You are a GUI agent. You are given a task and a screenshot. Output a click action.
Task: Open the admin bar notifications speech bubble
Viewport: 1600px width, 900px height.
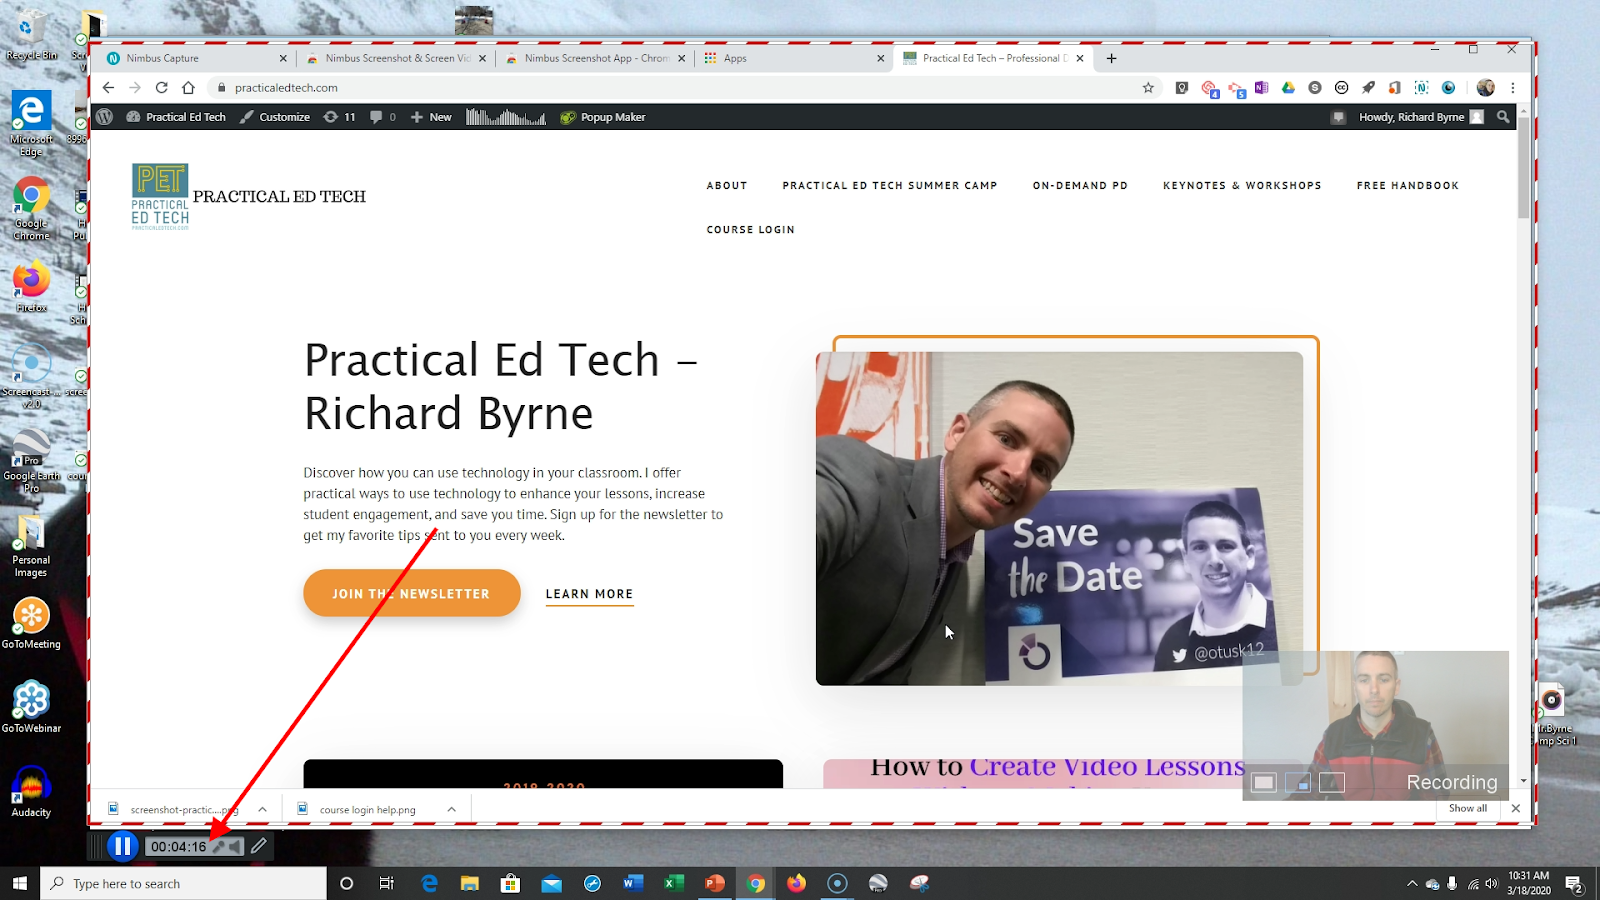(x=1338, y=117)
